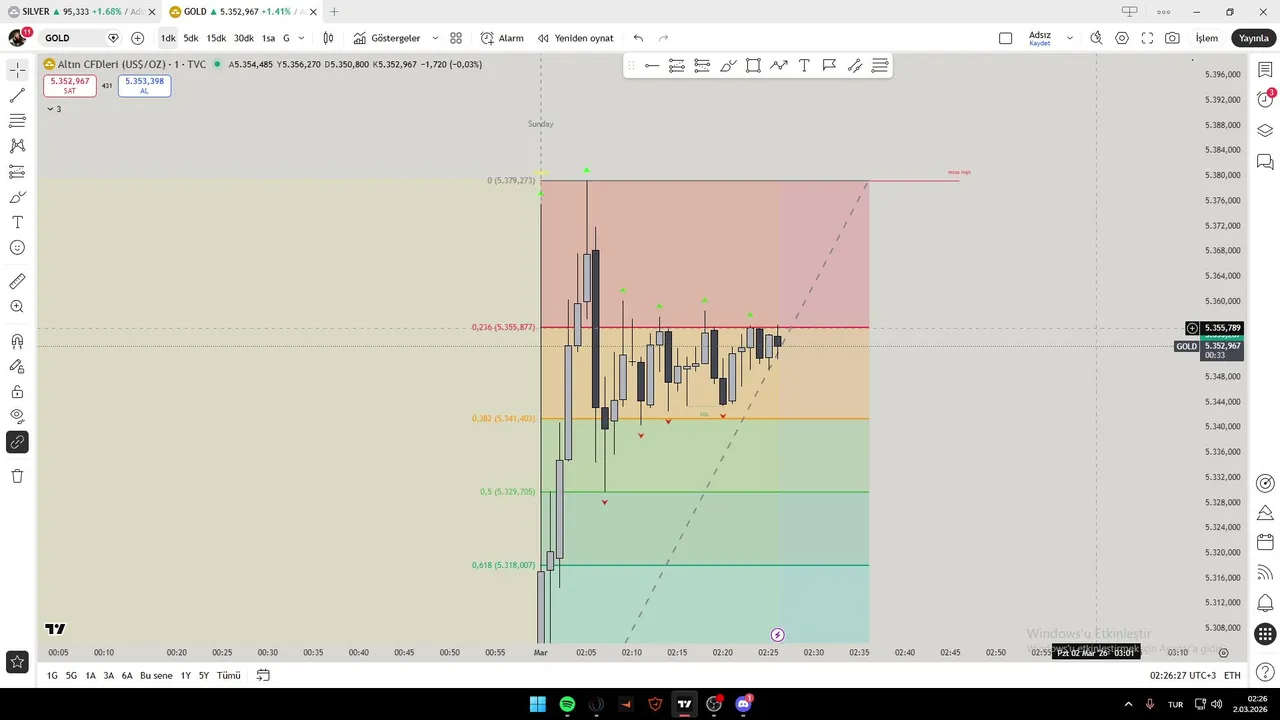Open the emoji icons tool

[17, 248]
